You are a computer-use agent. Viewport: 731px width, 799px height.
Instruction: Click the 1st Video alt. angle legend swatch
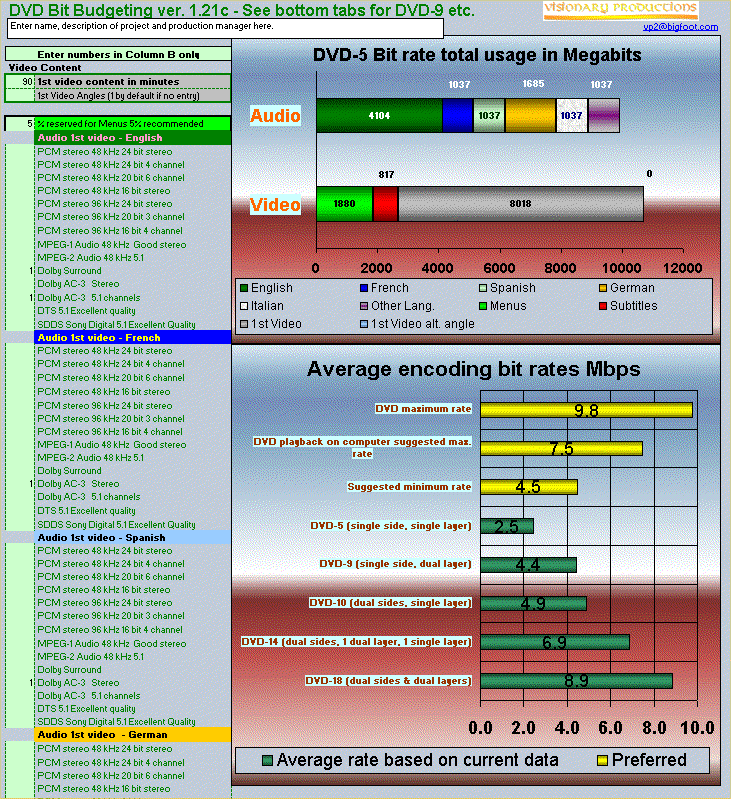pos(364,324)
